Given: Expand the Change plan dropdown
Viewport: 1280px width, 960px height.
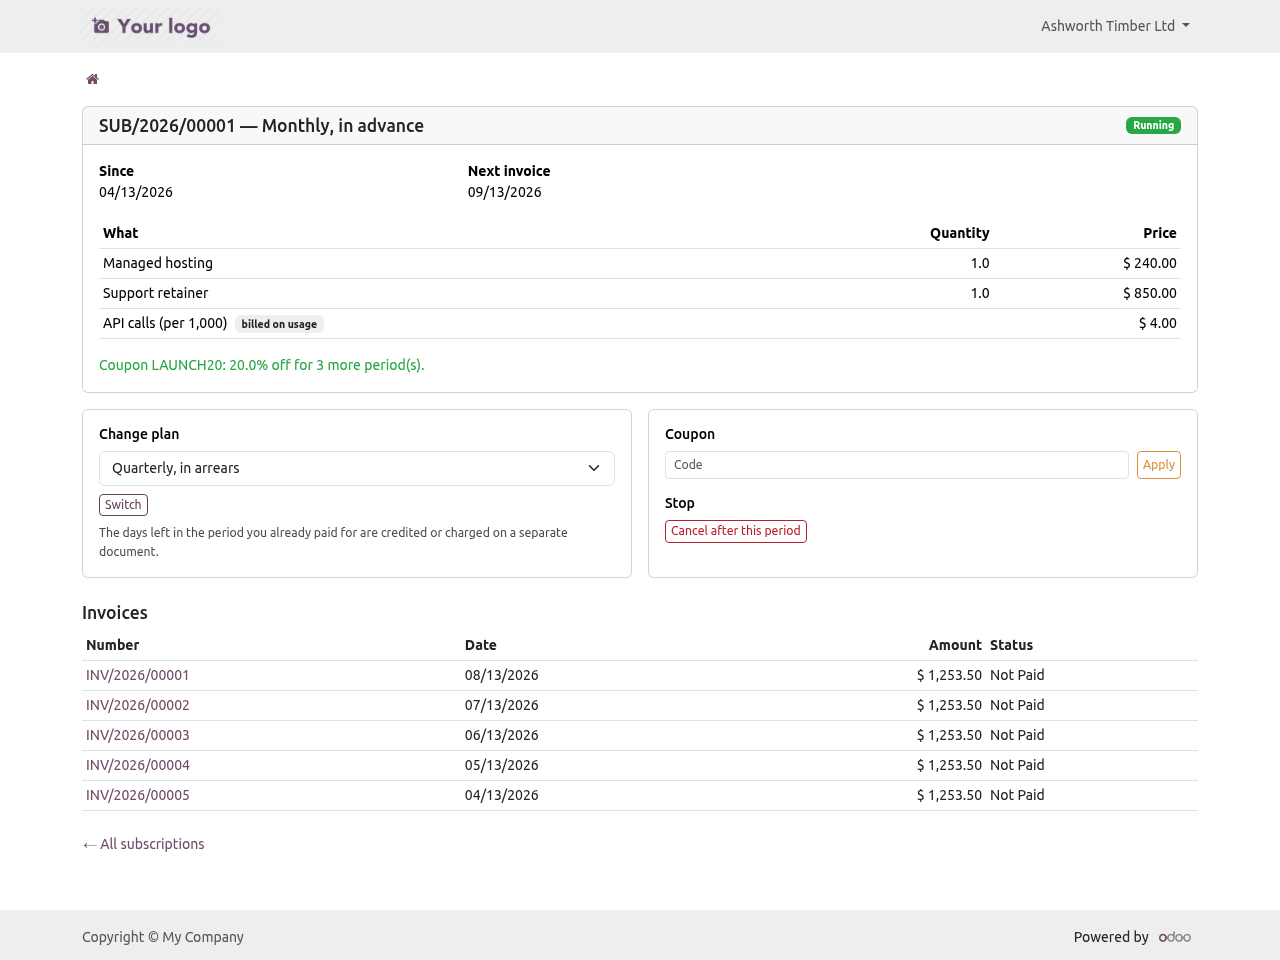Looking at the screenshot, I should pos(357,468).
